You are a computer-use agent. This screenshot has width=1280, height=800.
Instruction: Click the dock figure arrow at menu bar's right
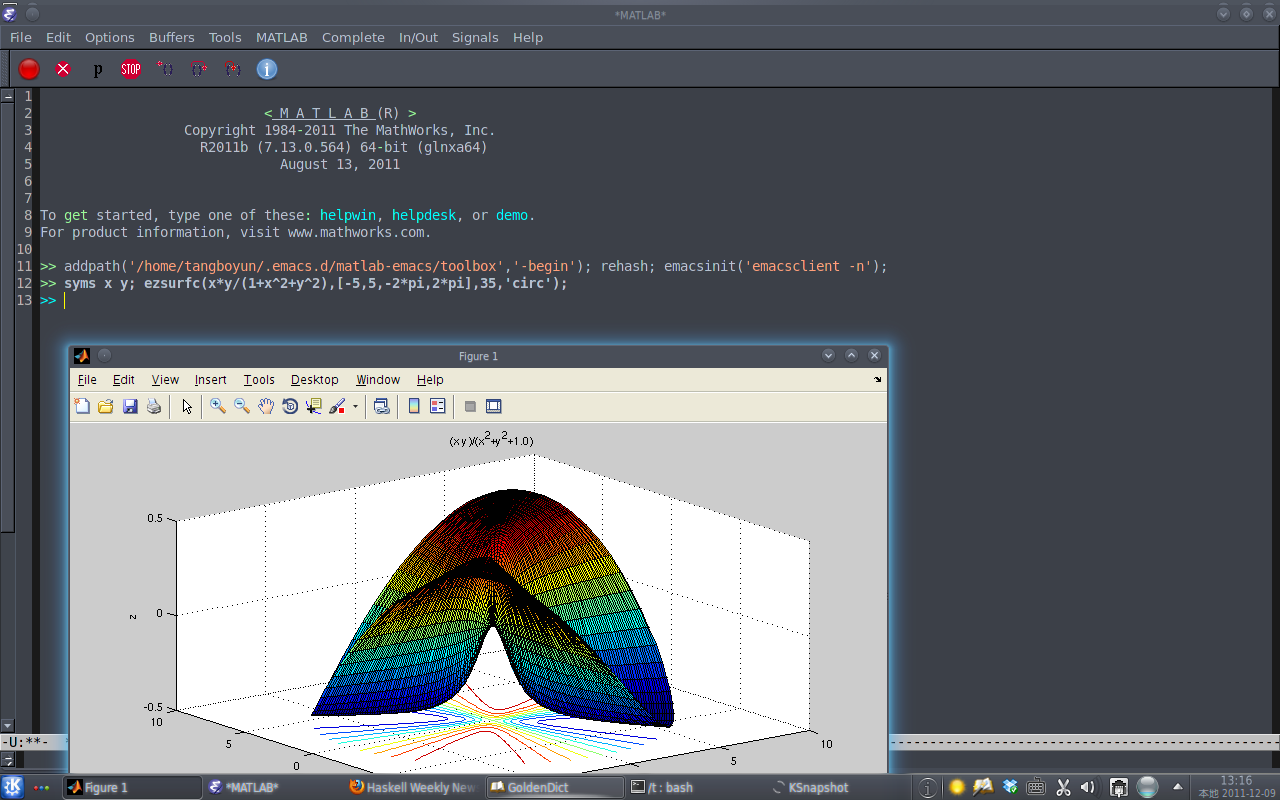878,380
